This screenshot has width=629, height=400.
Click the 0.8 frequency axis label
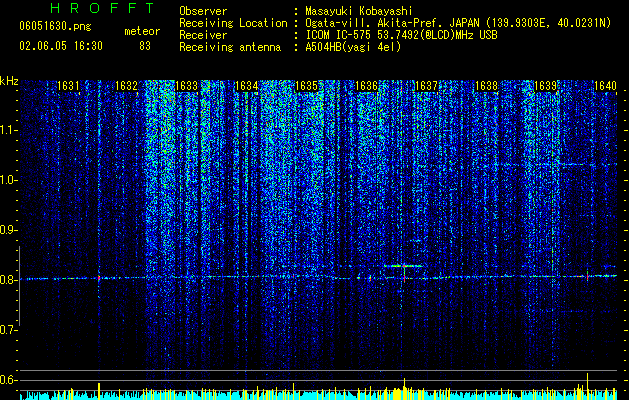click(9, 280)
